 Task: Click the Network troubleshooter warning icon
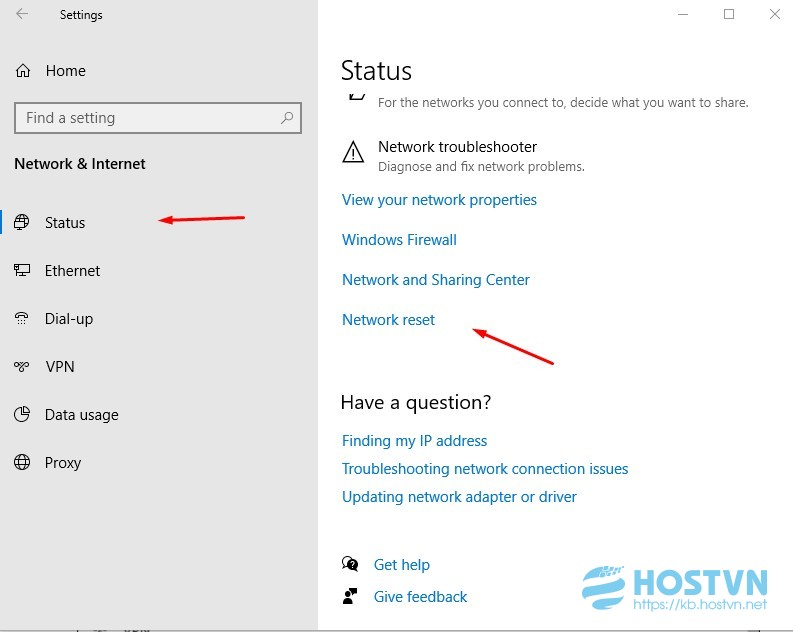(x=353, y=152)
